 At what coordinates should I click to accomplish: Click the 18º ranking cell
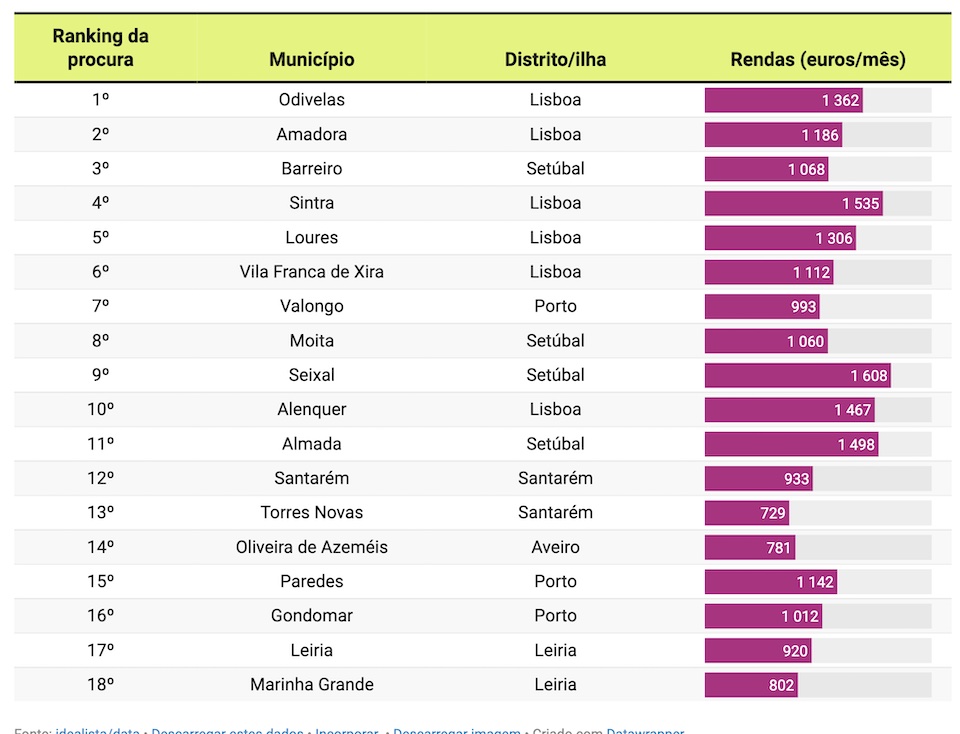coord(100,685)
